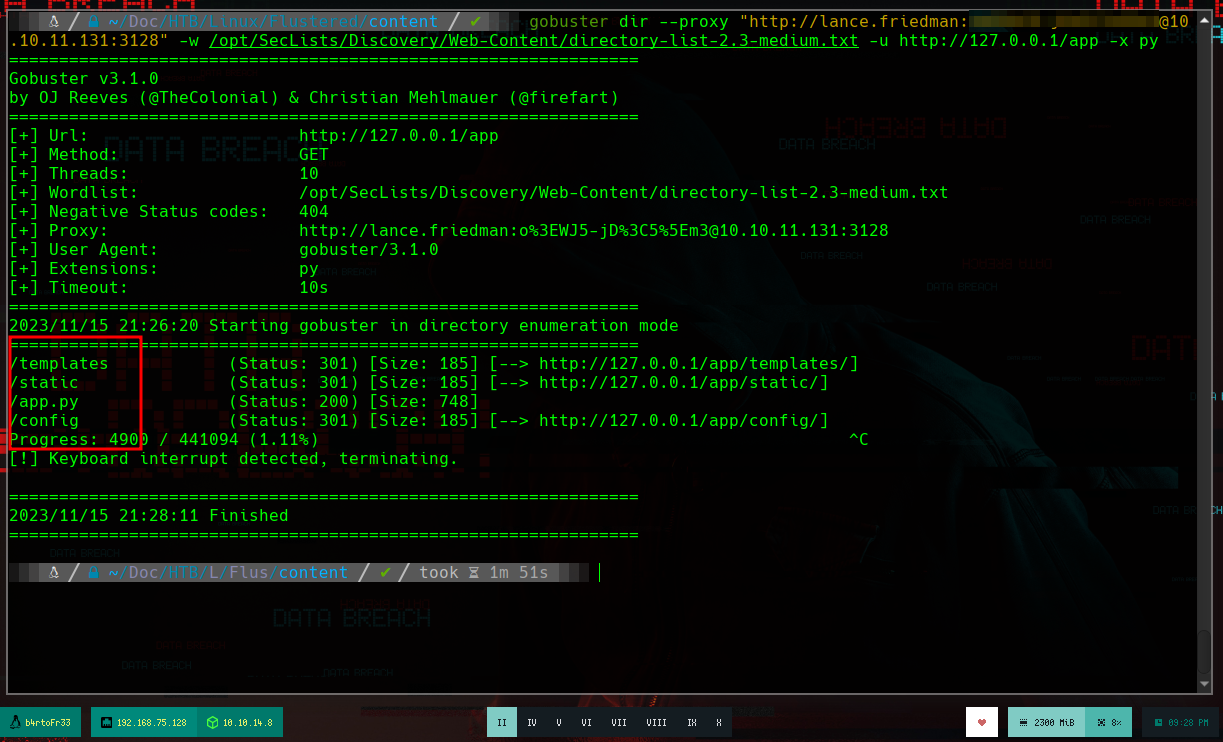Click the Threads value '10'
Screen dimensions: 1223x742
click(x=309, y=174)
